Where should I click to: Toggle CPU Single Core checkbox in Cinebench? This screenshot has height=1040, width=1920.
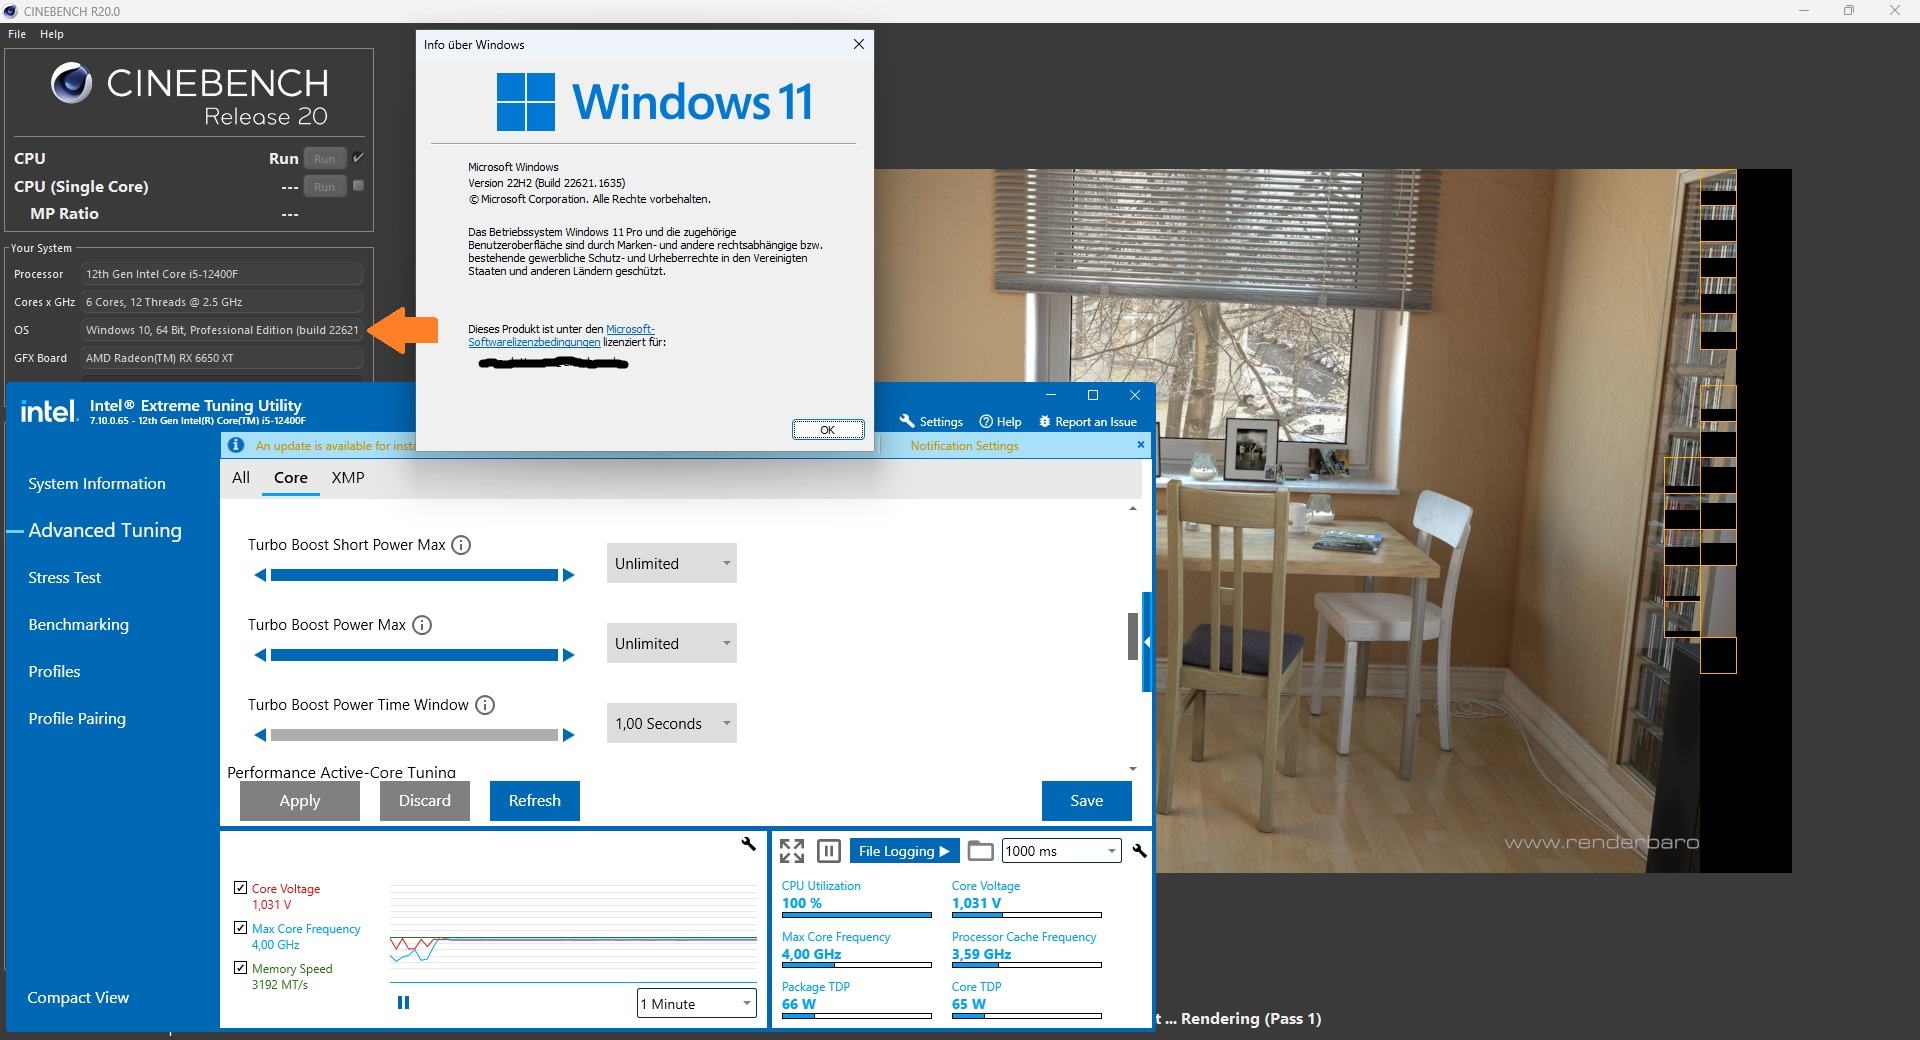pos(358,185)
